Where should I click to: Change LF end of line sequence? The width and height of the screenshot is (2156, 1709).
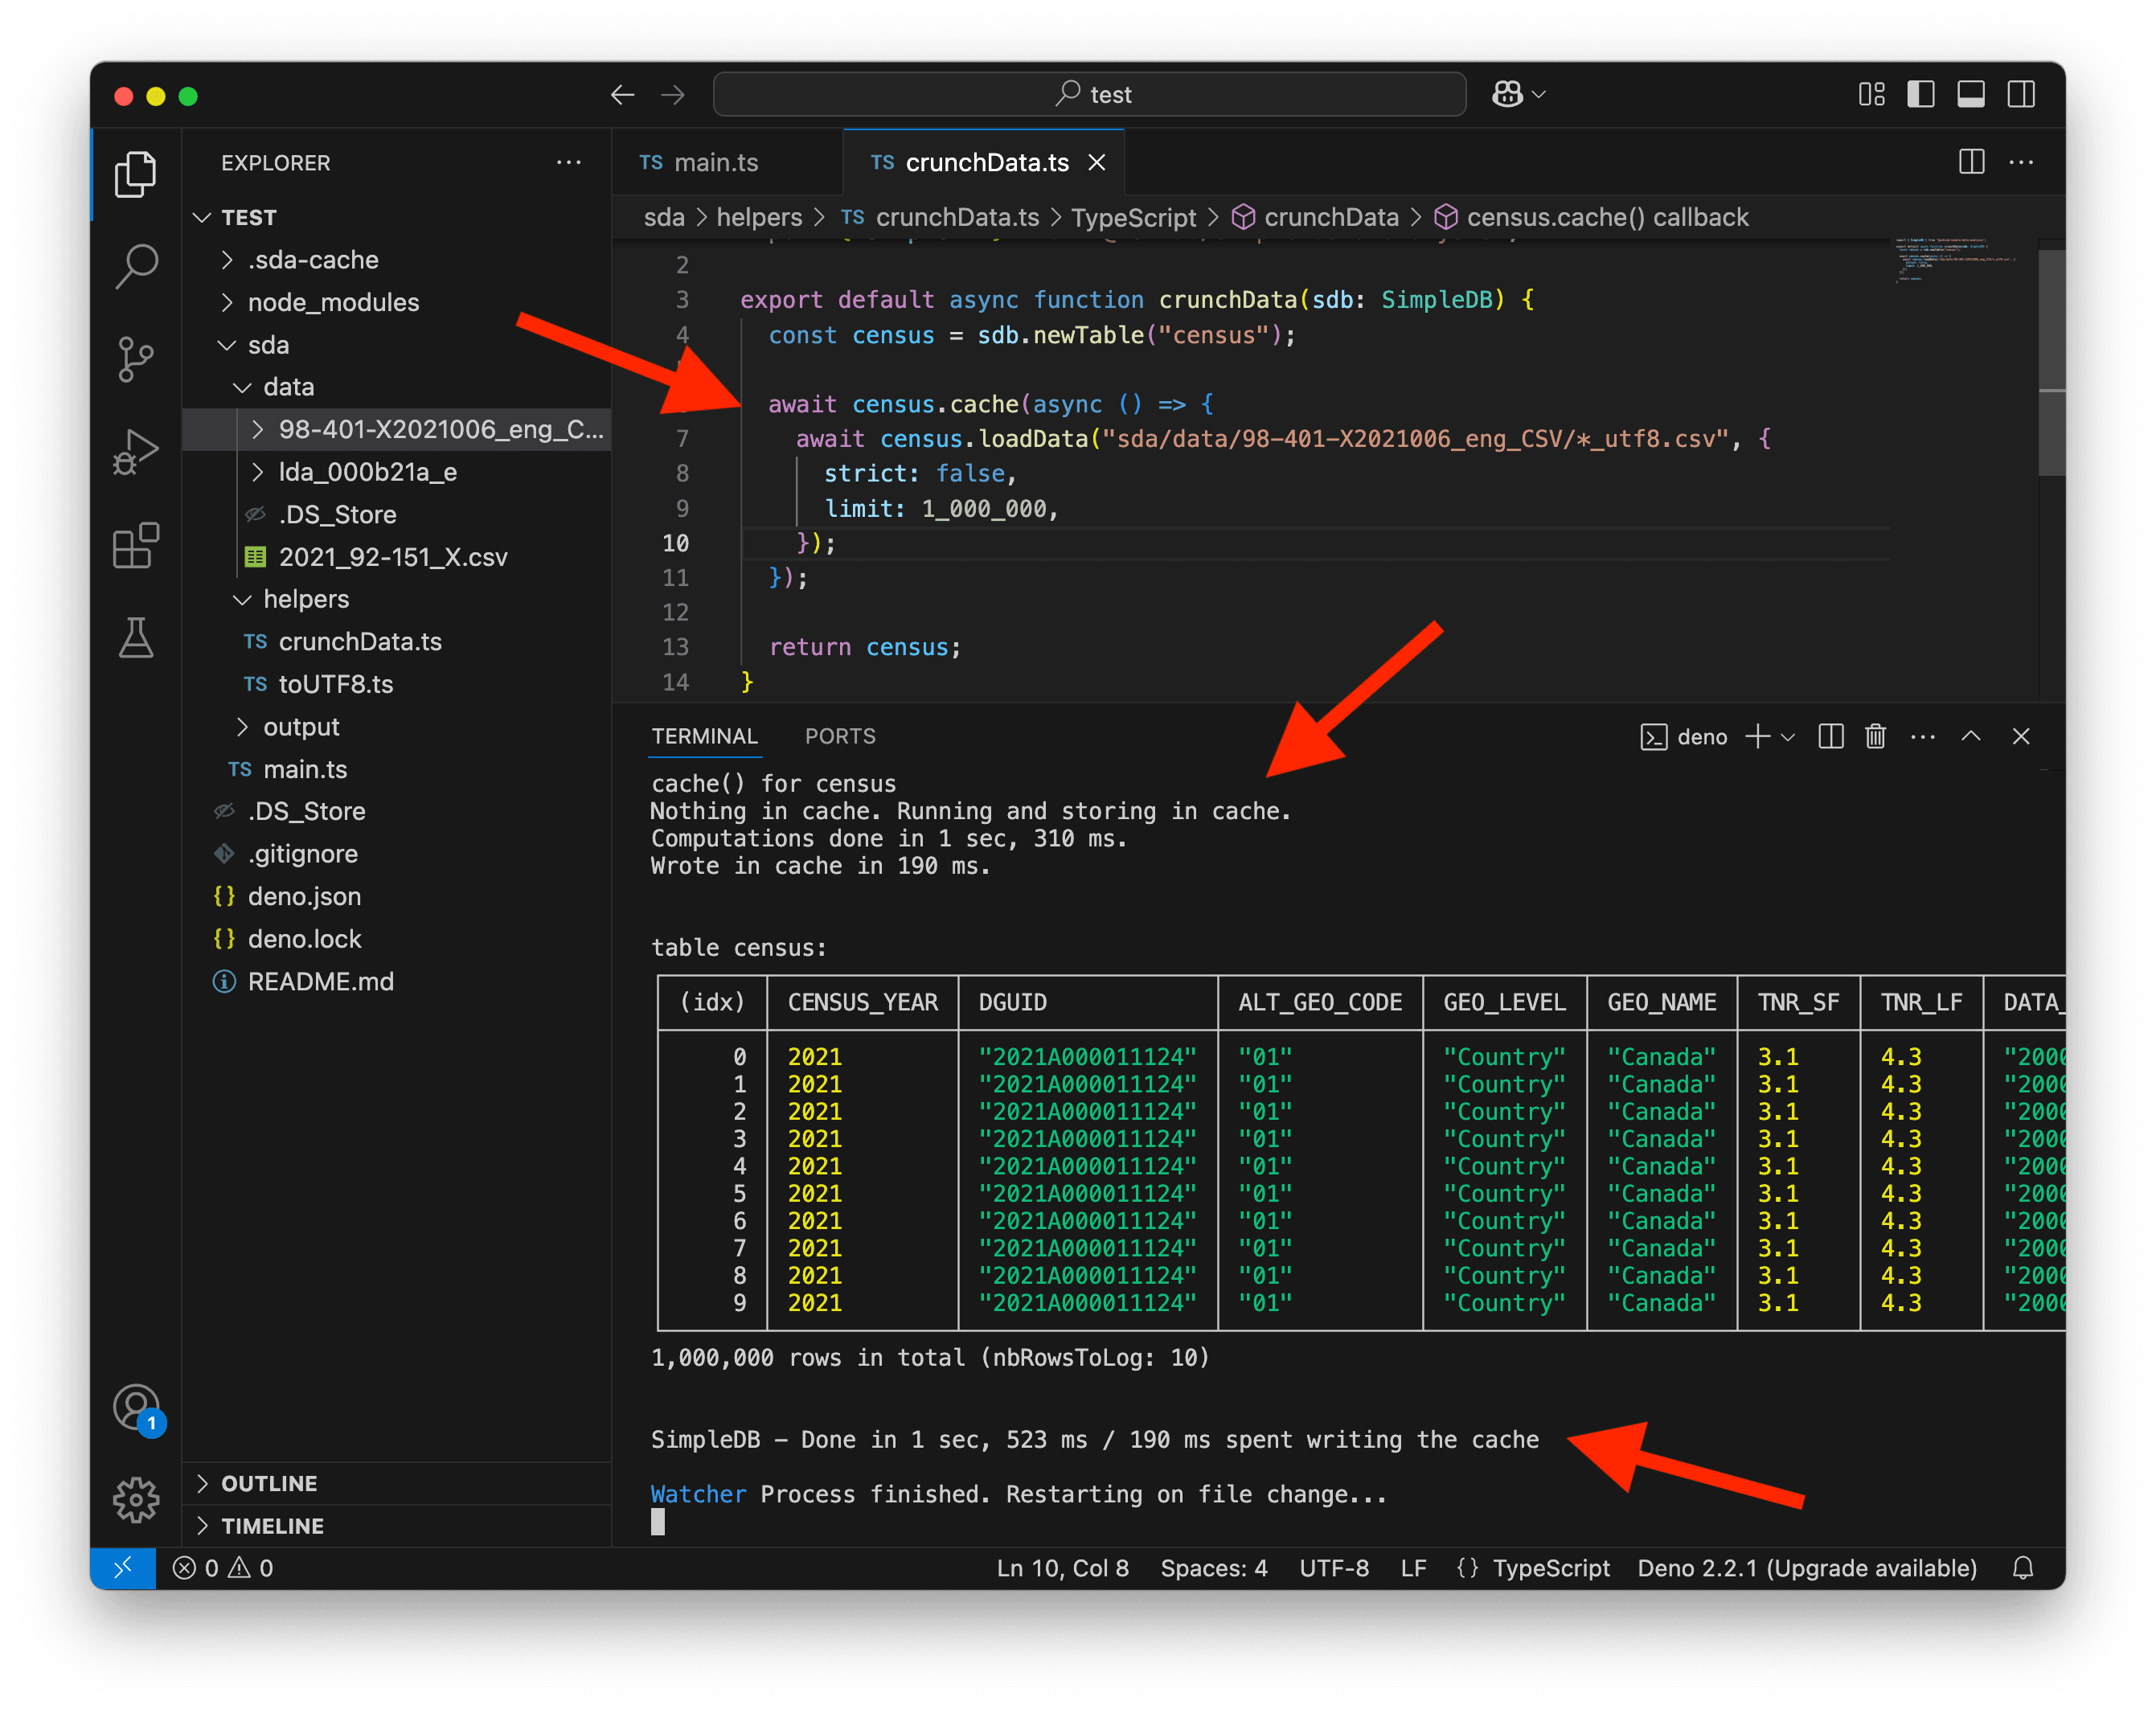click(1413, 1567)
